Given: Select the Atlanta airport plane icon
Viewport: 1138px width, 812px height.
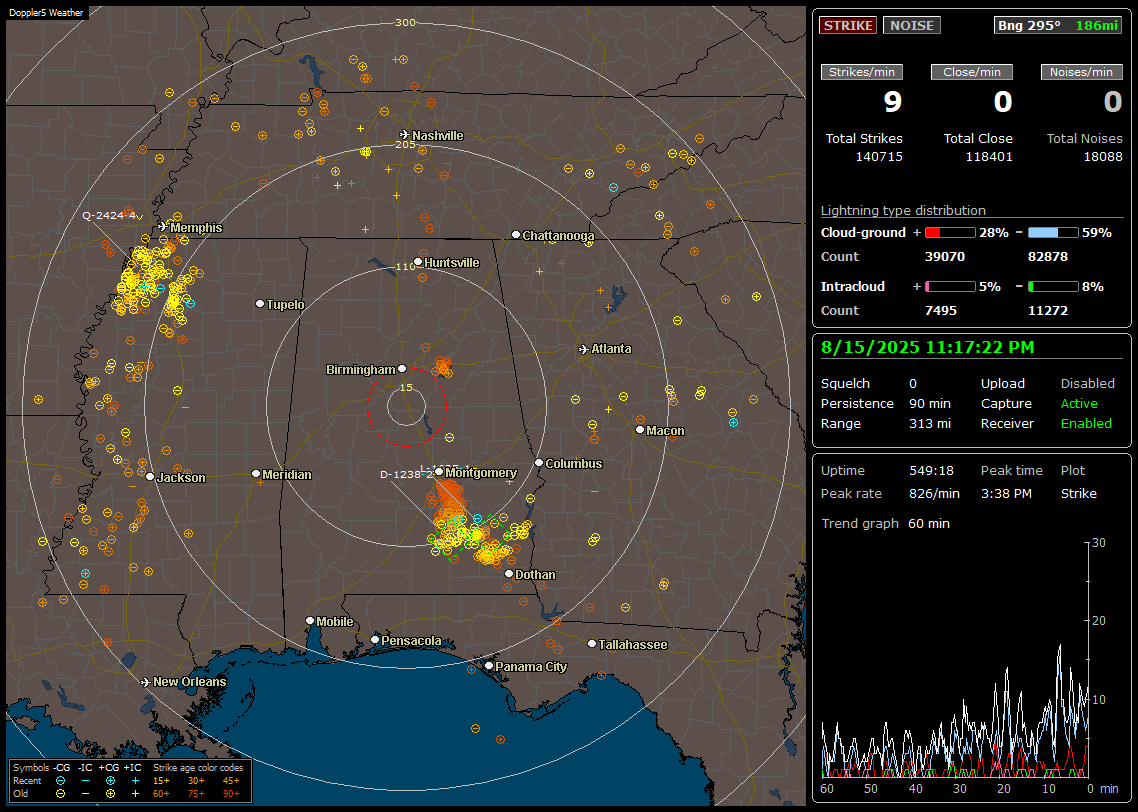Looking at the screenshot, I should coord(584,349).
